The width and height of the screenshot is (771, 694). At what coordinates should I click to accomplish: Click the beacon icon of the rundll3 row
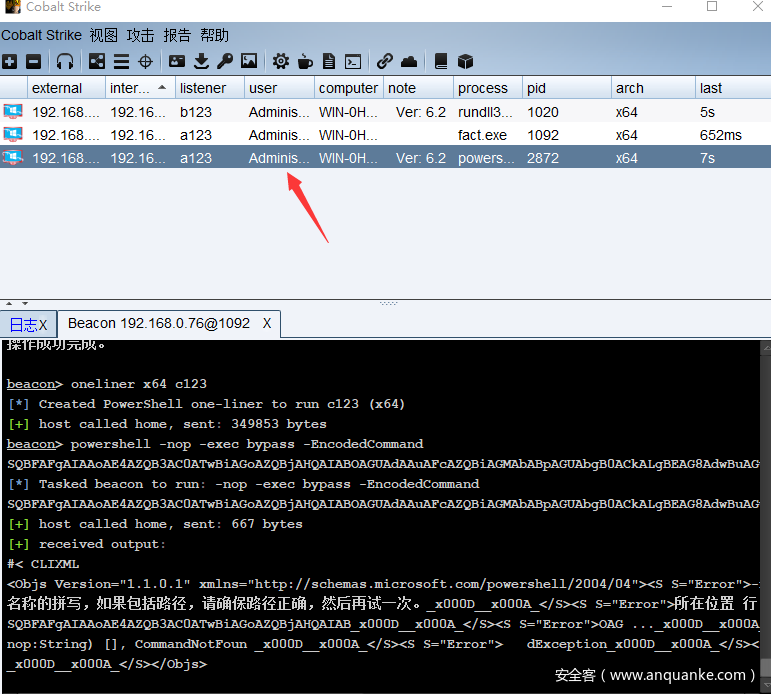tap(13, 111)
